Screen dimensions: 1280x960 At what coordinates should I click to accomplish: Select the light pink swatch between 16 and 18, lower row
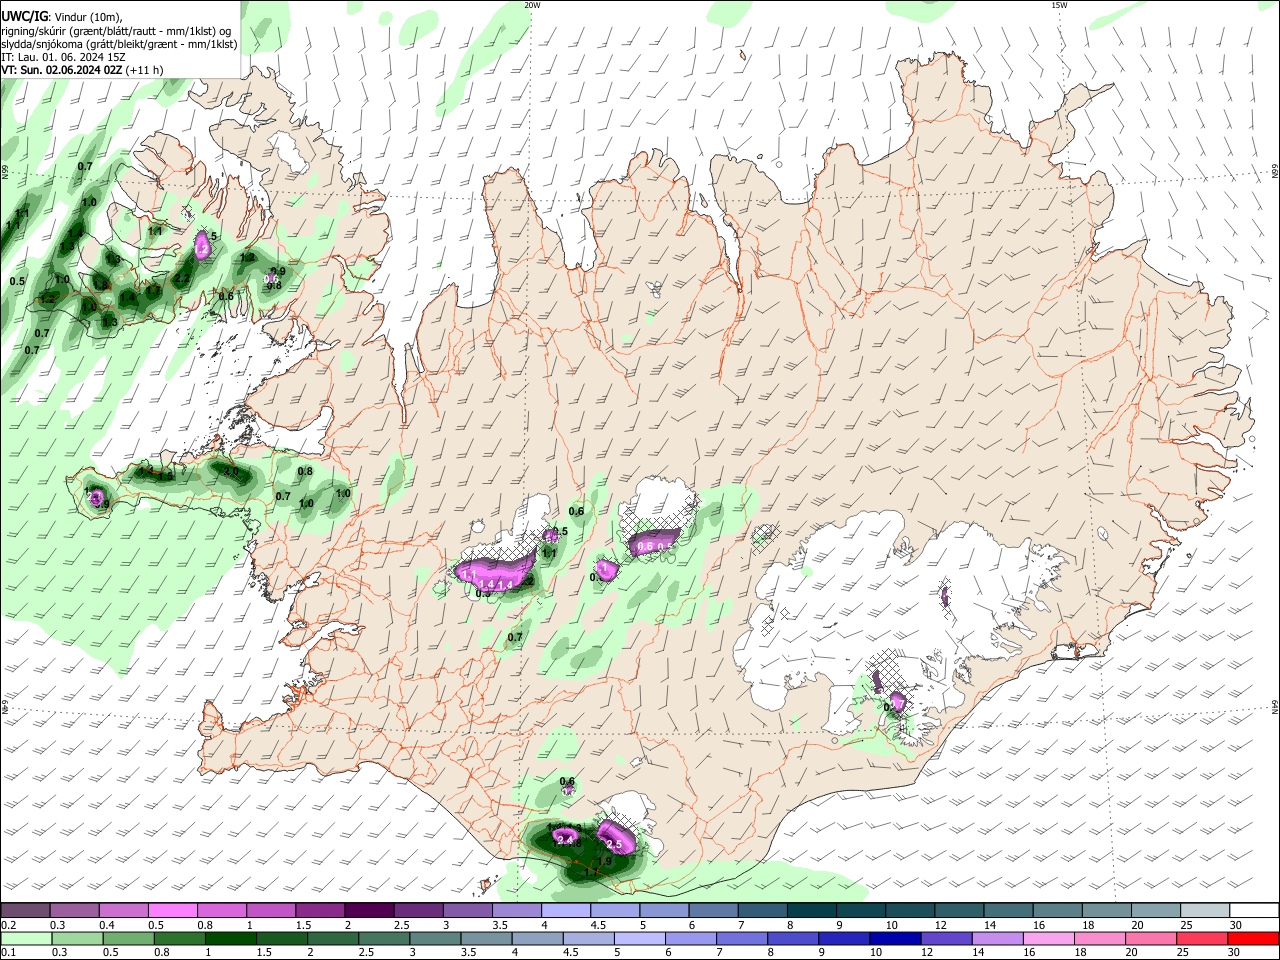(x=1049, y=938)
